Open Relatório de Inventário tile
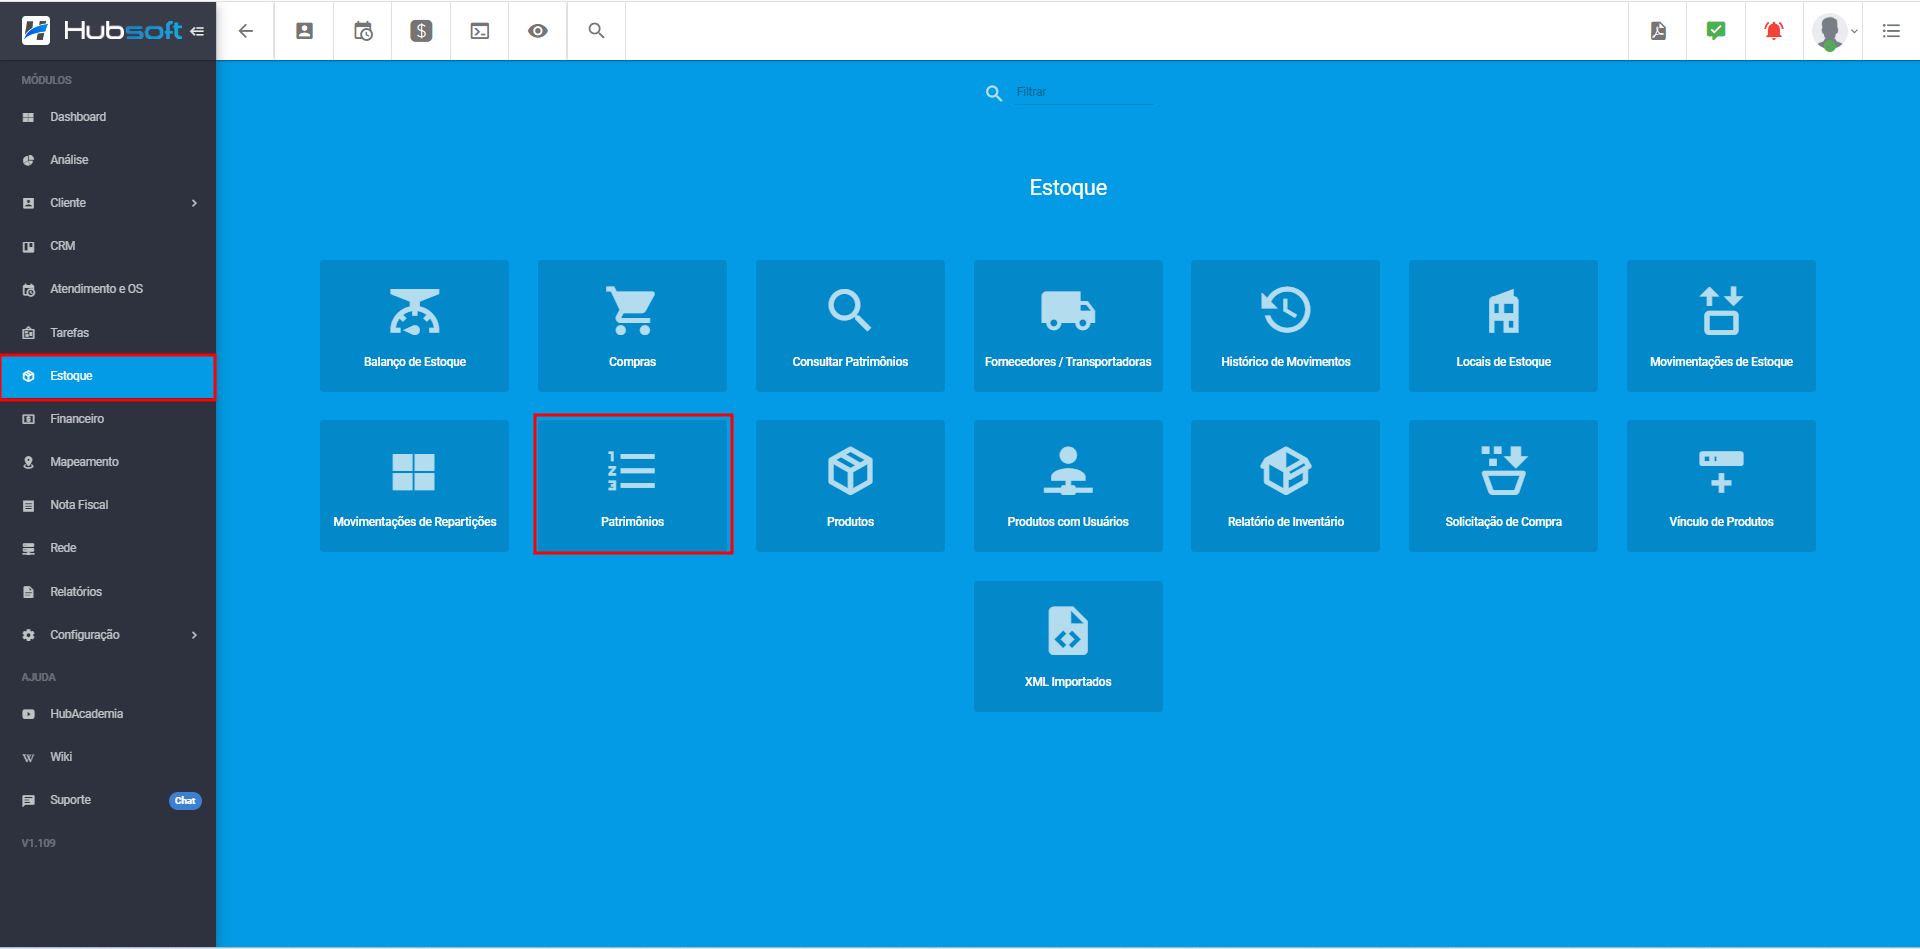 [1285, 486]
